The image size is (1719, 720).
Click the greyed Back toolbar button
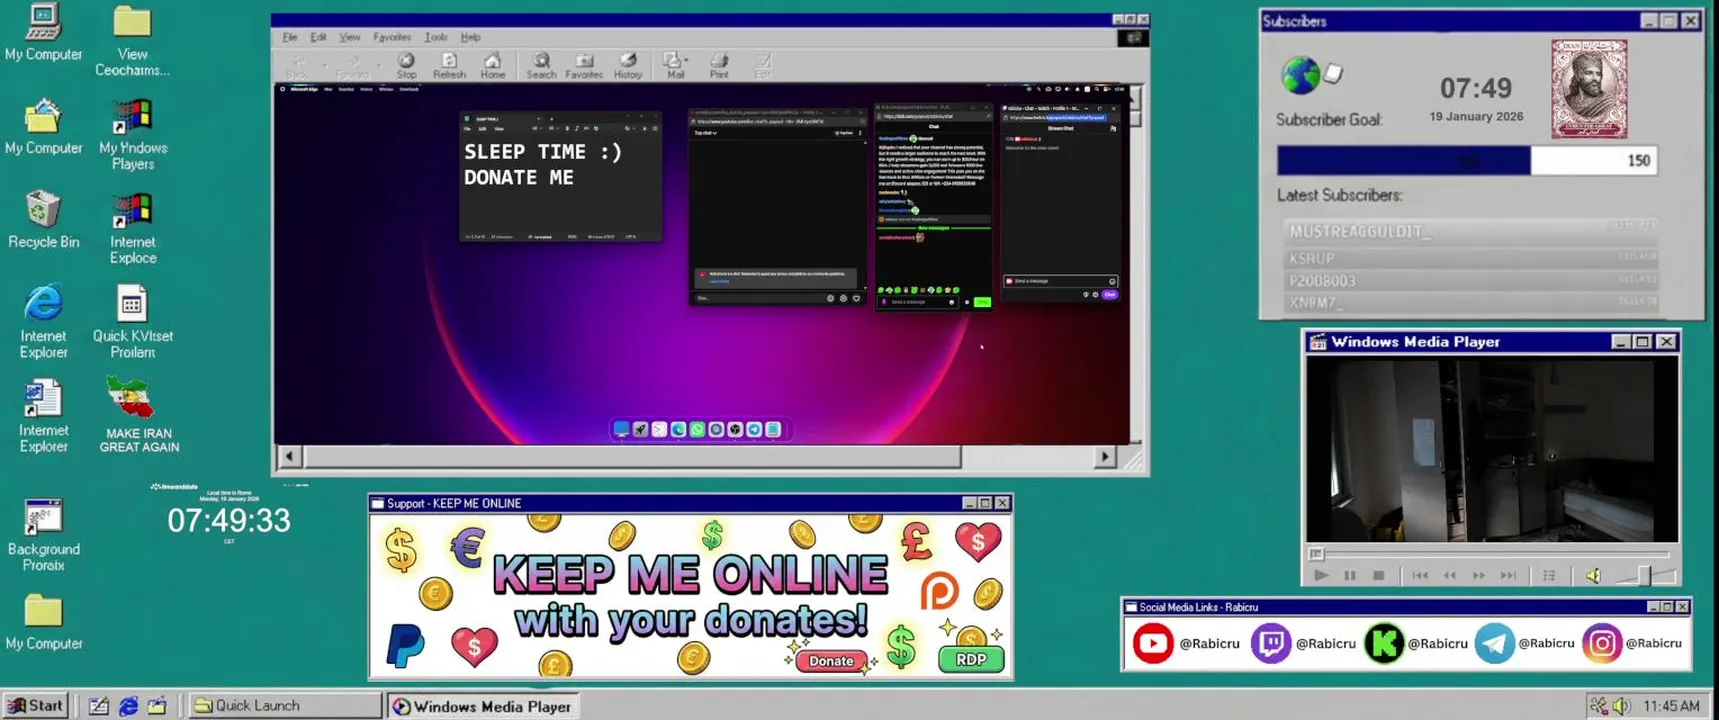tap(297, 66)
